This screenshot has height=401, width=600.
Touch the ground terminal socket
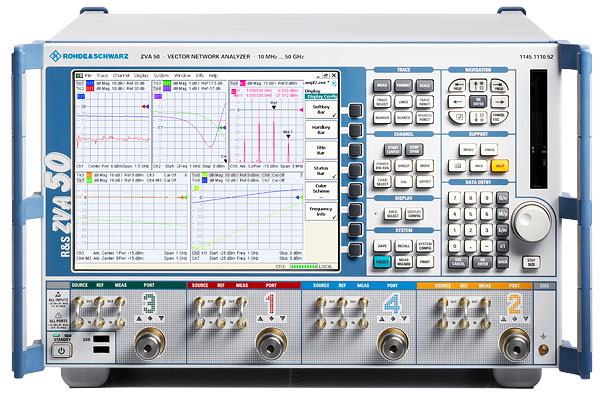543,349
